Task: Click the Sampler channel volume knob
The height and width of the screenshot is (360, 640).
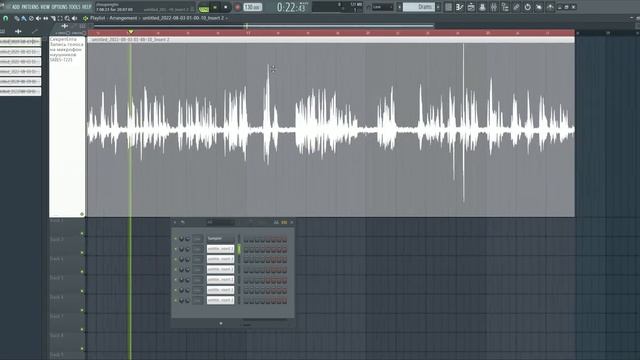Action: (x=188, y=239)
